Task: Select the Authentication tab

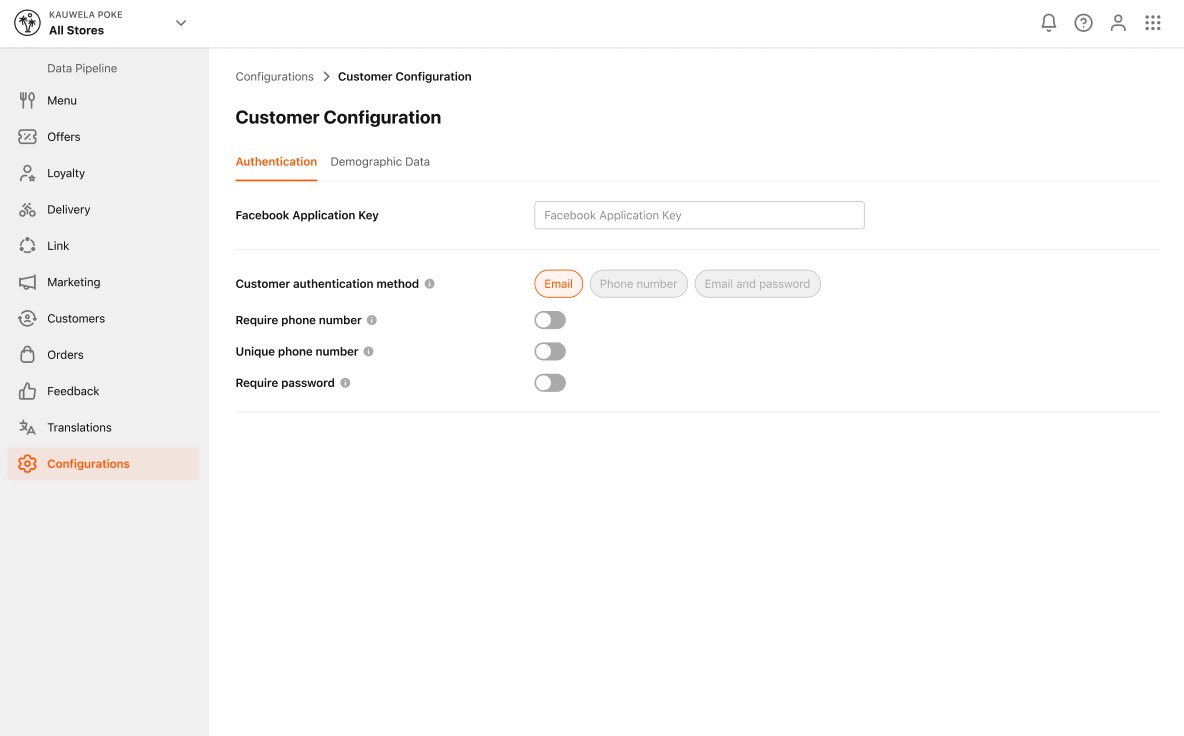Action: pos(276,161)
